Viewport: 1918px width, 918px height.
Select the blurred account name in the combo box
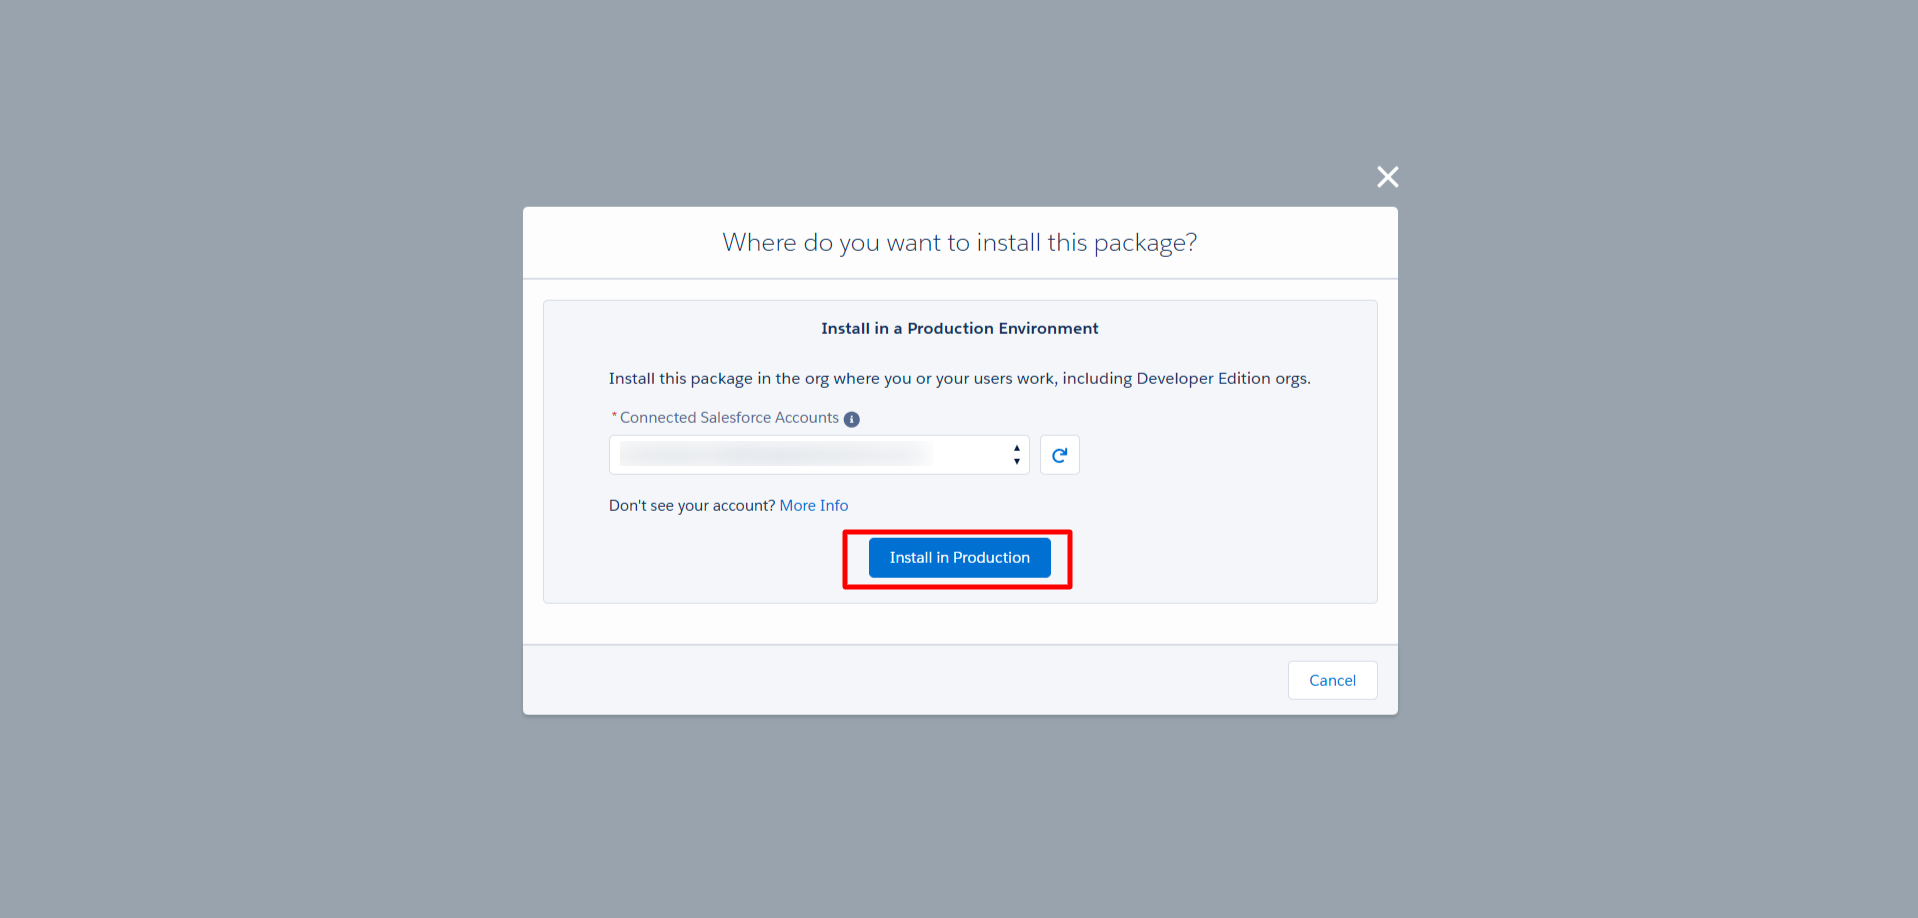coord(775,455)
